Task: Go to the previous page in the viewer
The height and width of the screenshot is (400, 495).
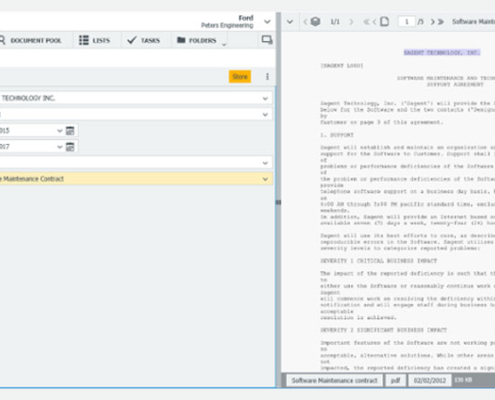Action: [x=375, y=22]
